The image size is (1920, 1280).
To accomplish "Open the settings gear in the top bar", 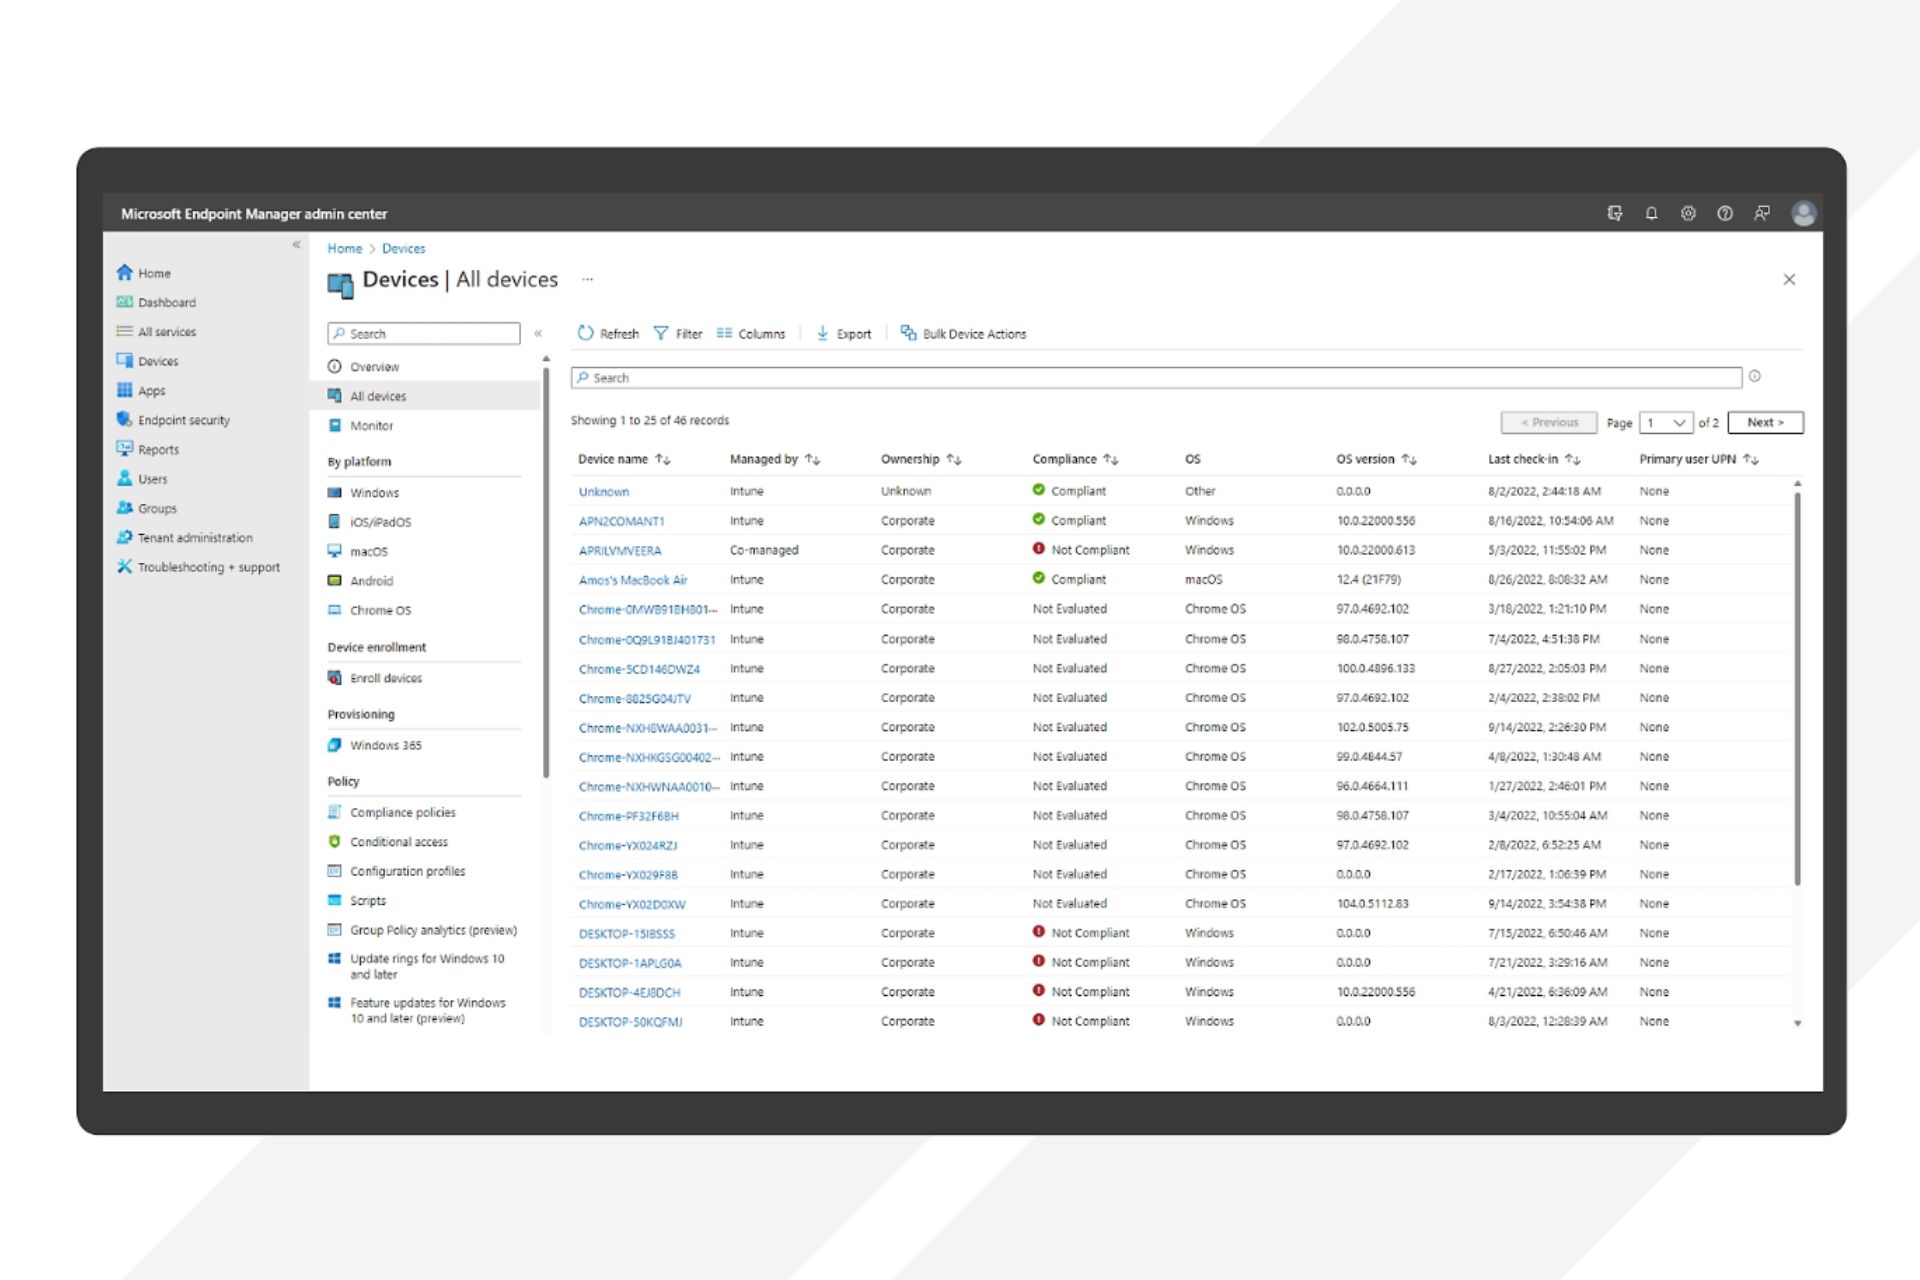I will (x=1689, y=213).
